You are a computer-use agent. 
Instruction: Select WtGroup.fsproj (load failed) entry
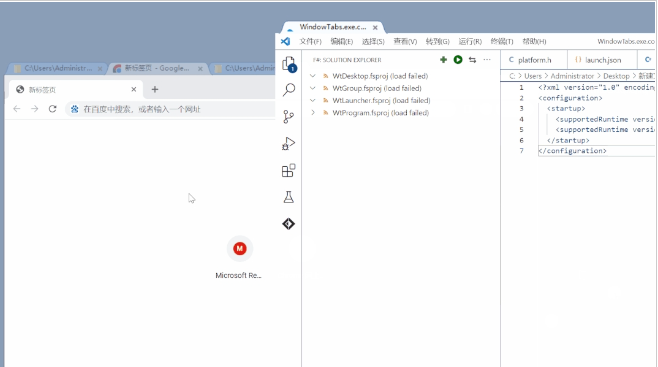tap(377, 88)
